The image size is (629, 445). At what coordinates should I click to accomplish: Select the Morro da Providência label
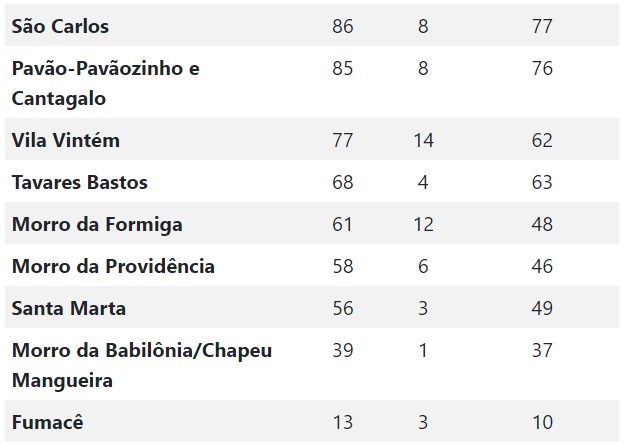pos(113,266)
